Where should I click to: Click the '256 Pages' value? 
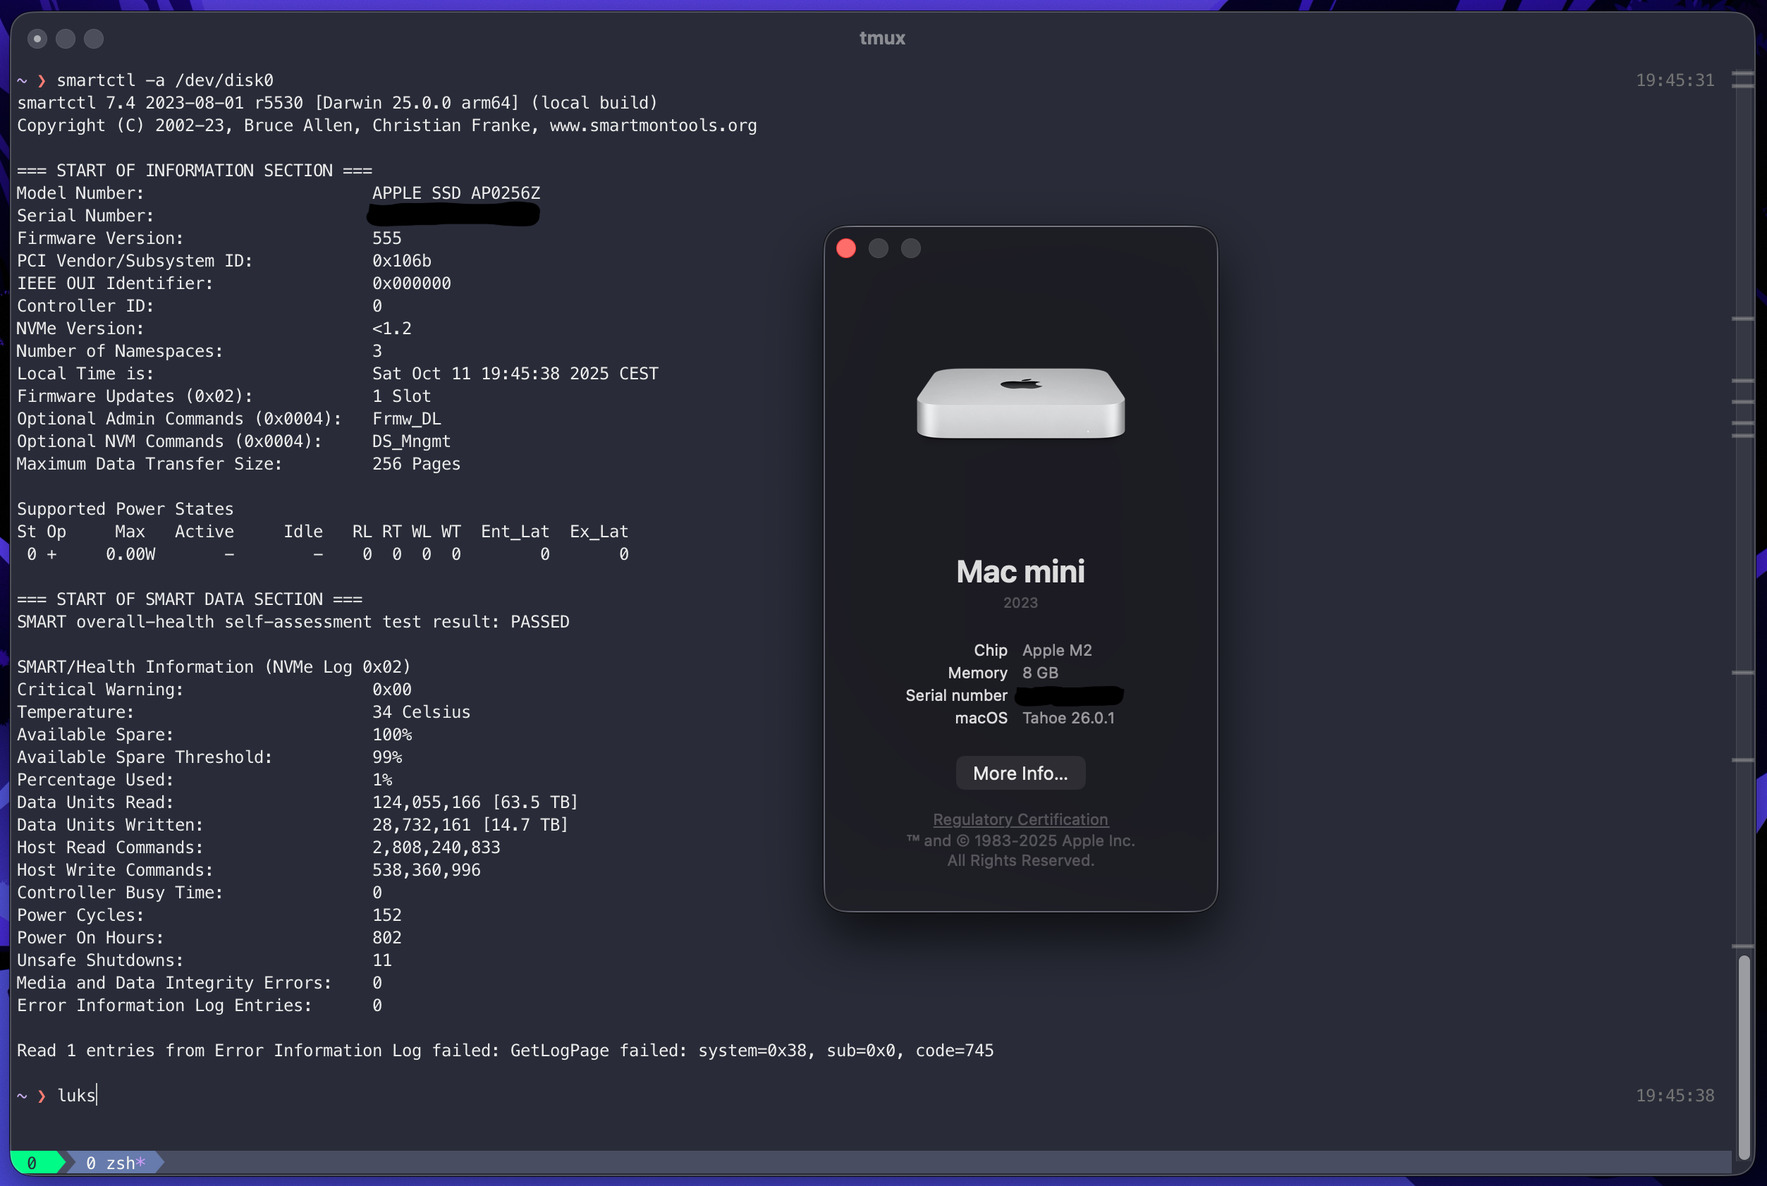(x=416, y=464)
